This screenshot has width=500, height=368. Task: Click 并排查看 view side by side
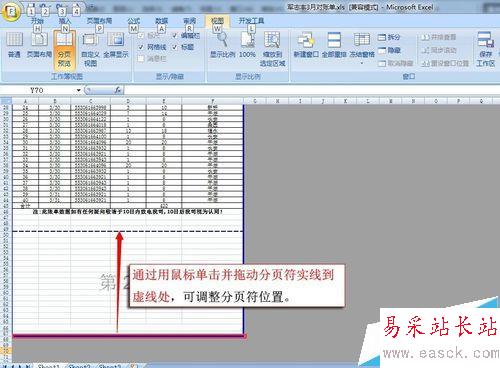click(439, 37)
